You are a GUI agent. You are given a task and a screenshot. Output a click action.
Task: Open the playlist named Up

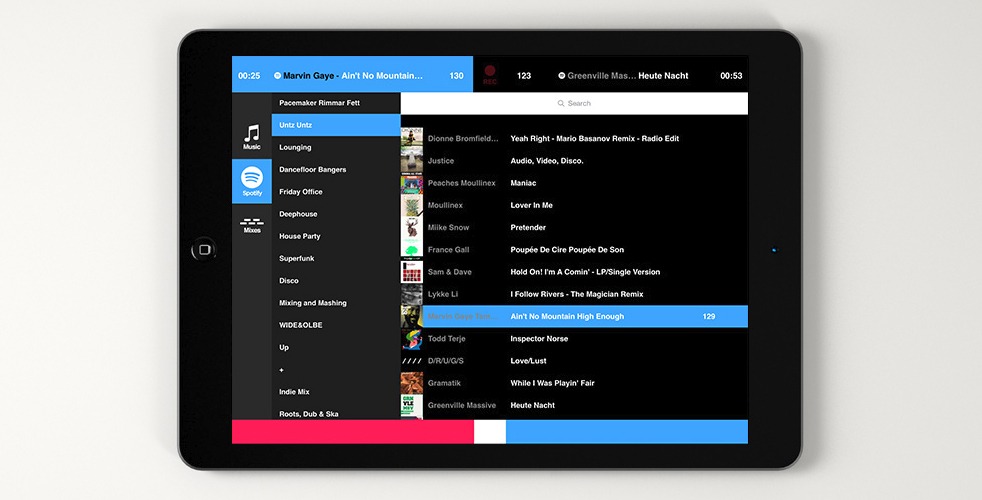[336, 347]
